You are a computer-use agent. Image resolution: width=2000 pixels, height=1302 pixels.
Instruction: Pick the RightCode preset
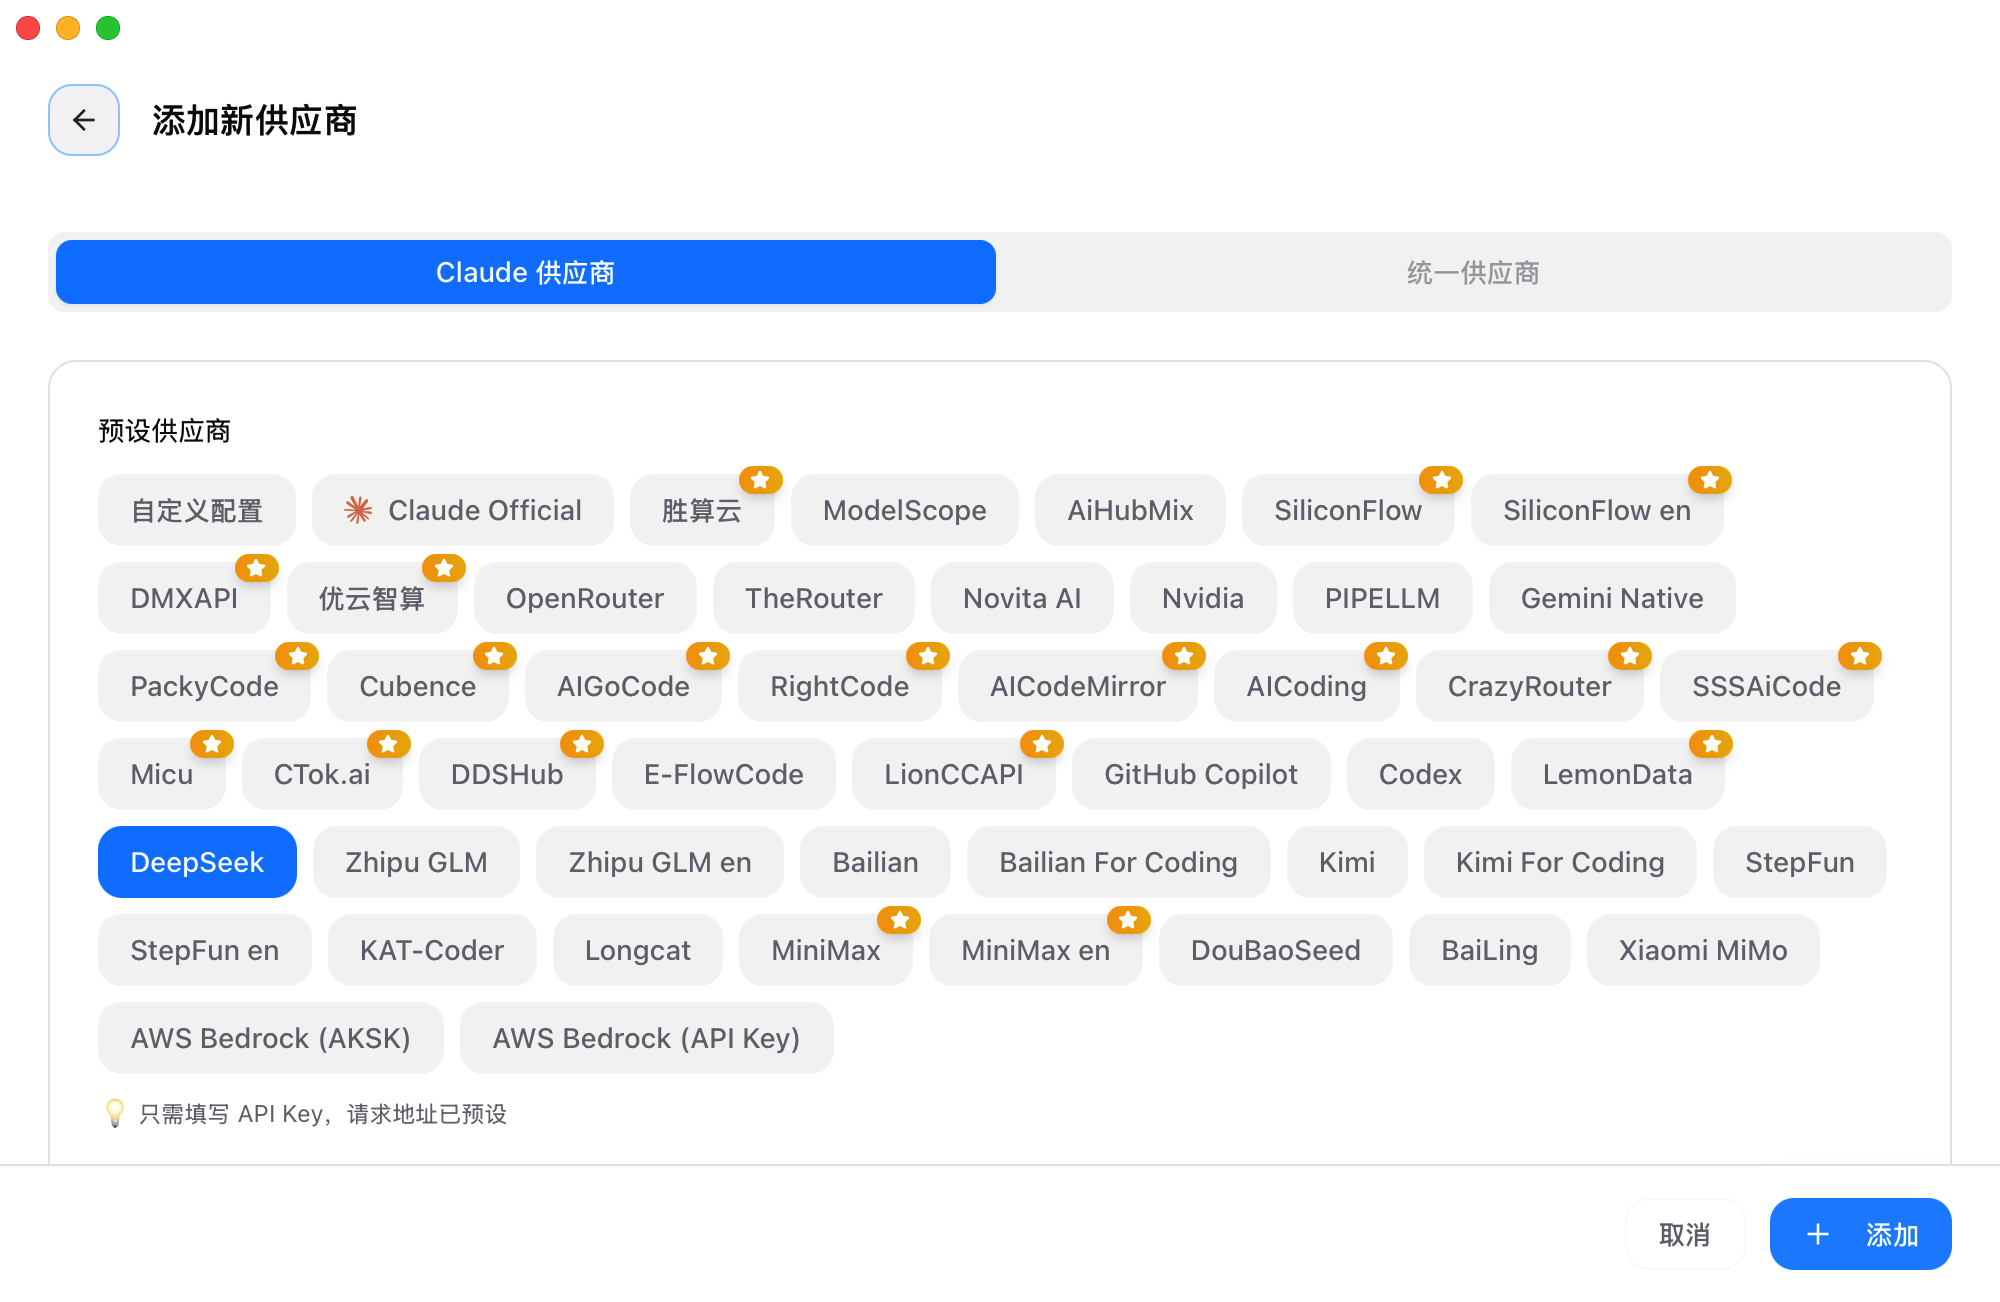(840, 686)
